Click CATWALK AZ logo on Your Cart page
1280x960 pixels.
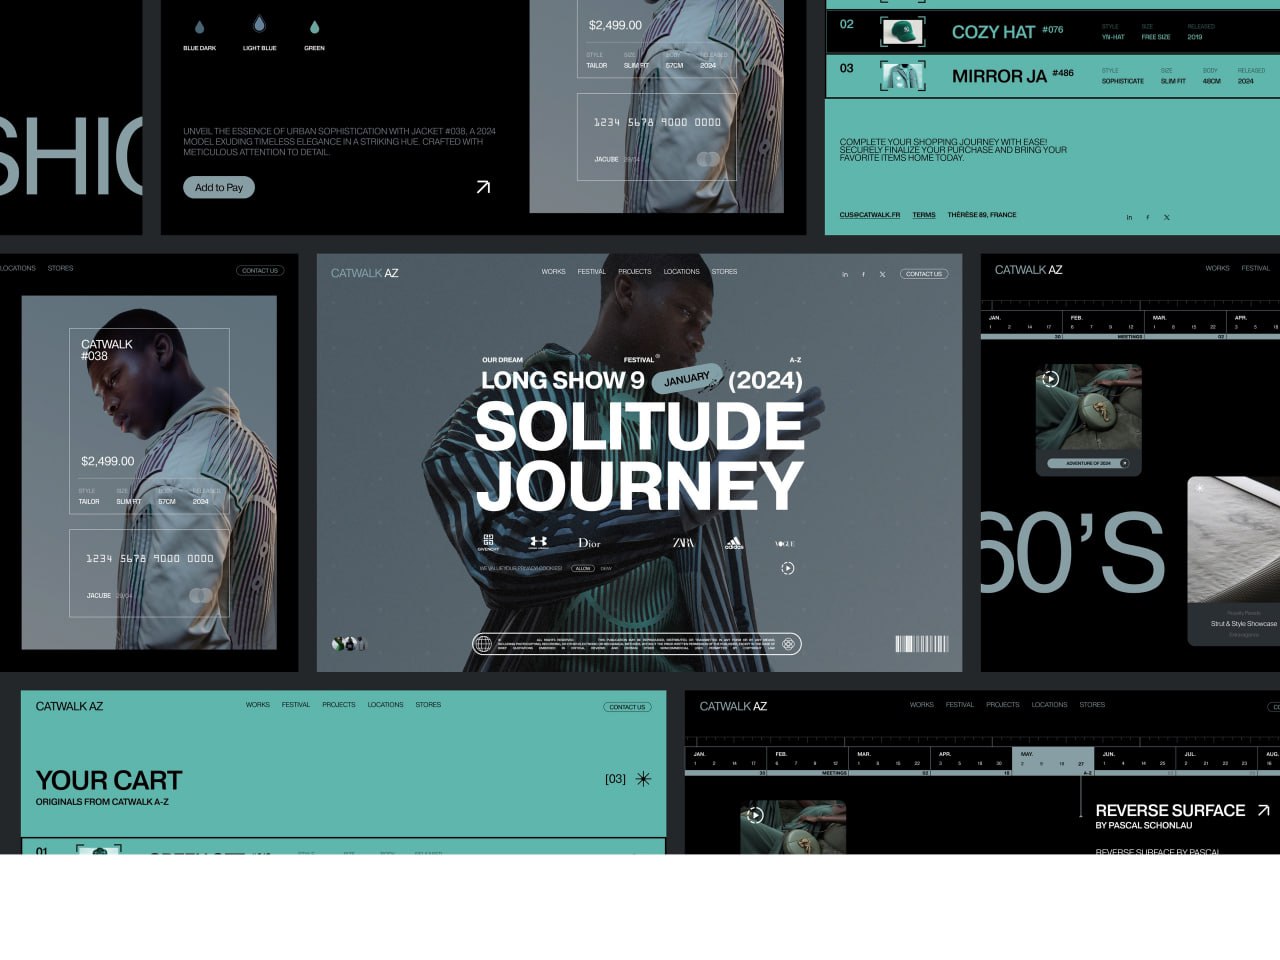(x=69, y=706)
